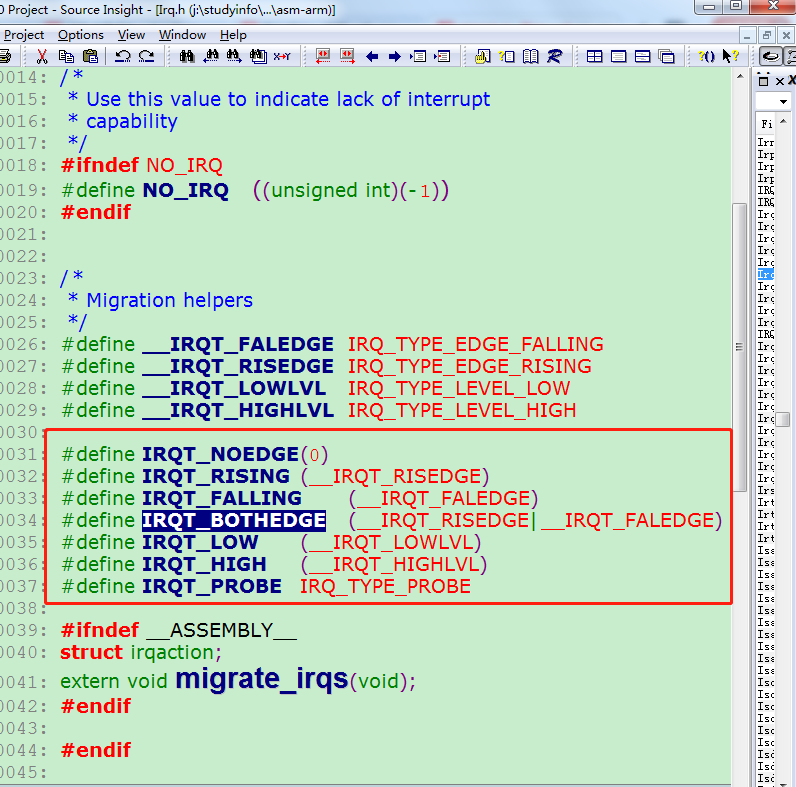Image resolution: width=796 pixels, height=787 pixels.
Task: Click the 'Migration helpers' comment text
Action: click(x=170, y=301)
